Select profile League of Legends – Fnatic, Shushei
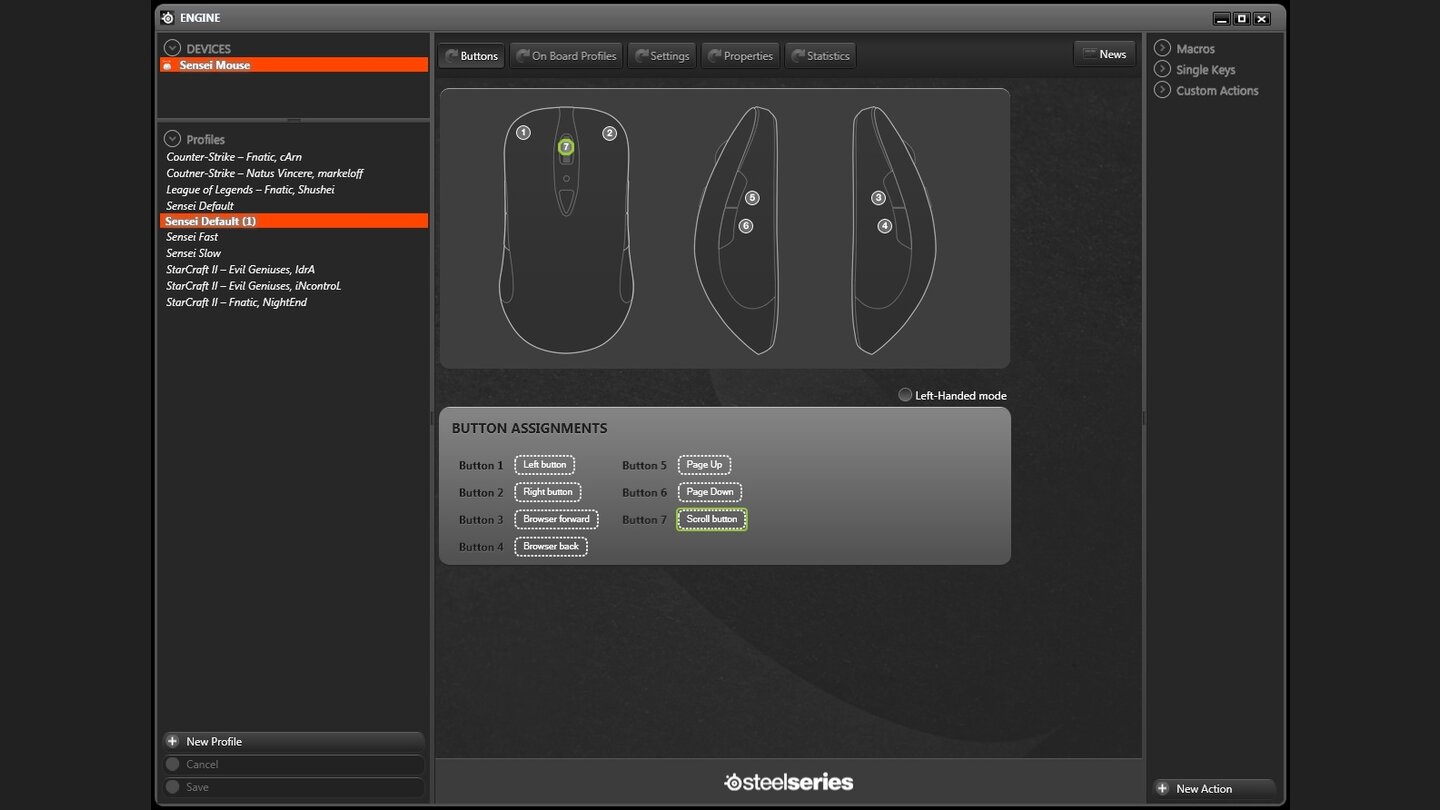This screenshot has height=810, width=1440. click(250, 189)
